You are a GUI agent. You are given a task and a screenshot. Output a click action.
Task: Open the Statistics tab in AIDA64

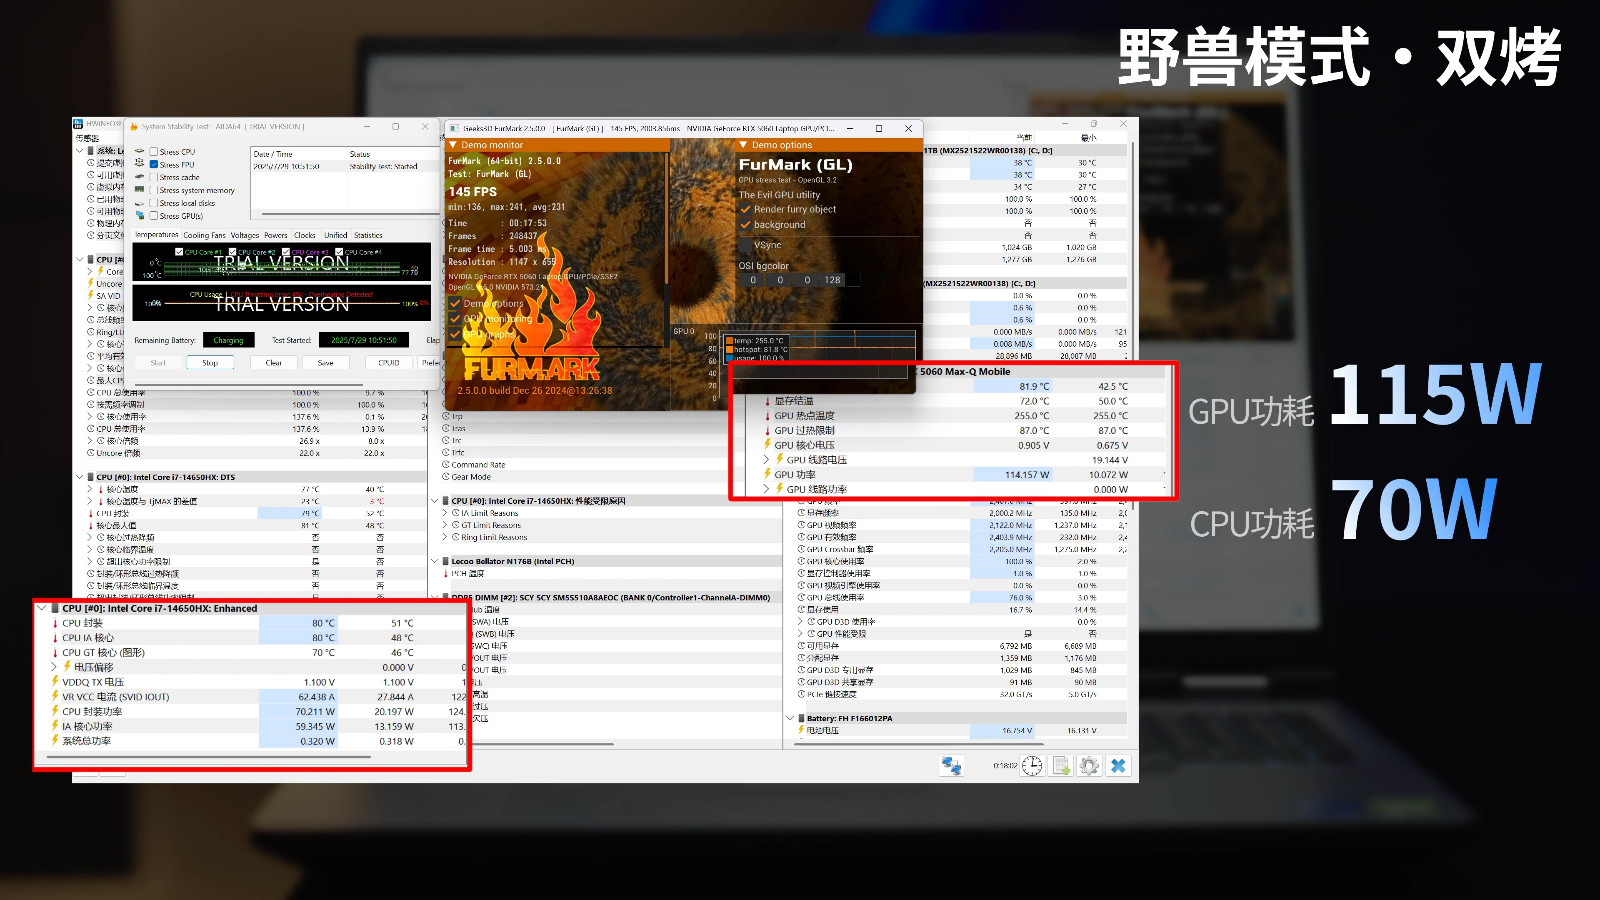(368, 235)
